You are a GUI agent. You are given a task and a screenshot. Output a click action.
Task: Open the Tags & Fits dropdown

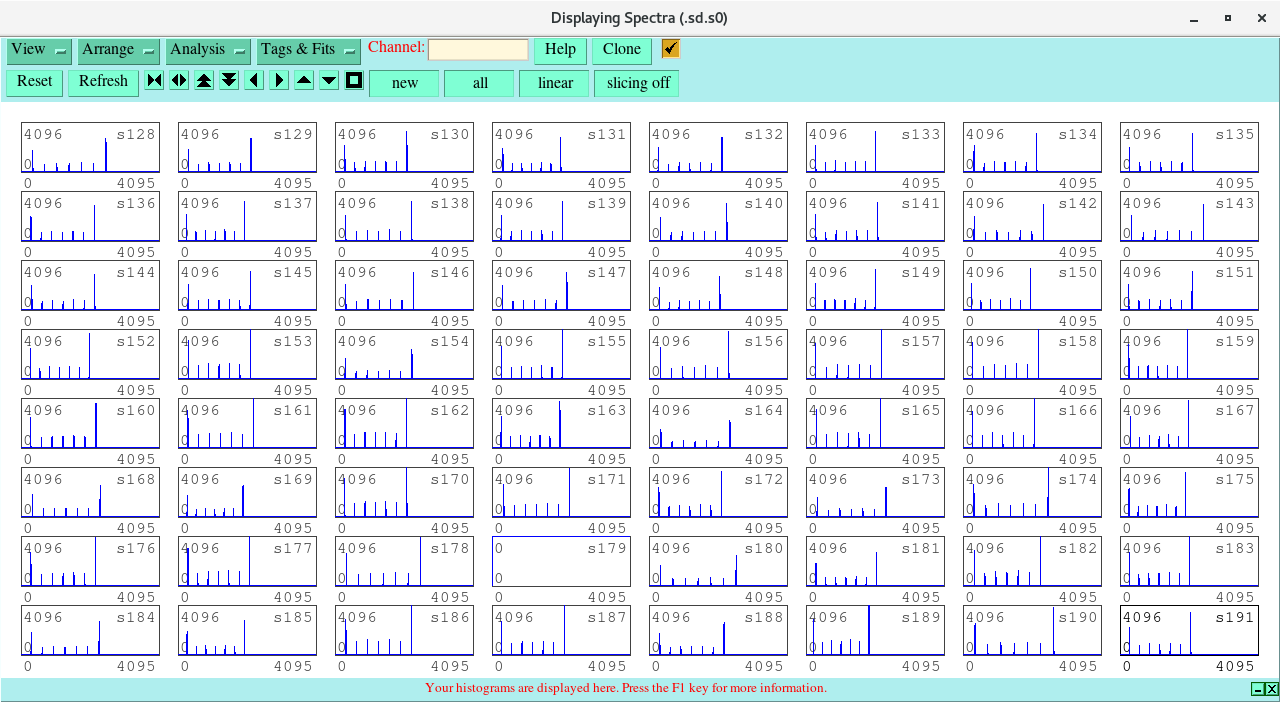pyautogui.click(x=308, y=50)
